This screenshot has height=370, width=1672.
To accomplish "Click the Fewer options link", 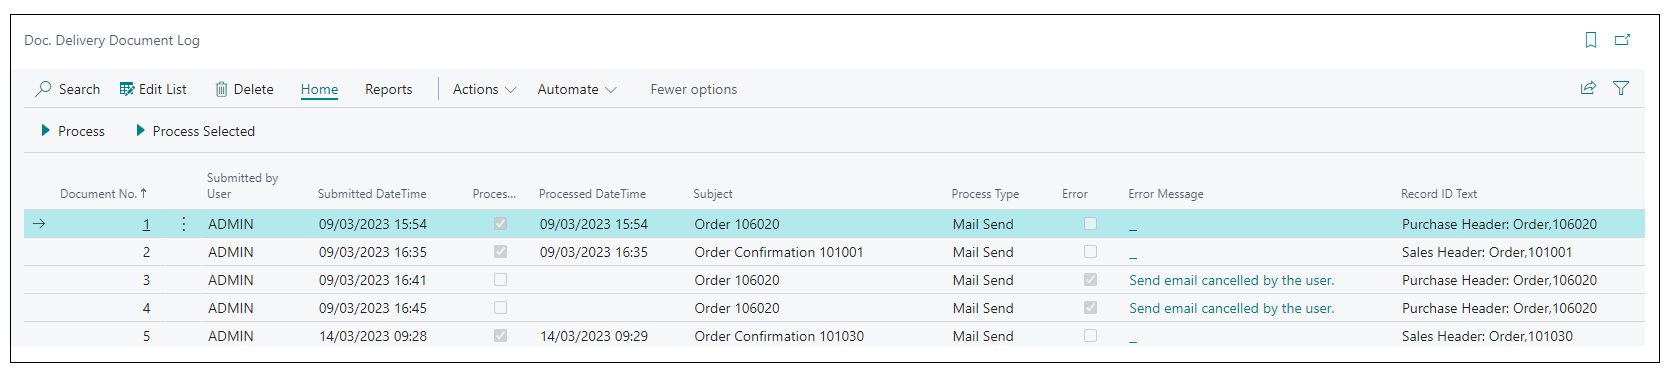I will point(694,89).
